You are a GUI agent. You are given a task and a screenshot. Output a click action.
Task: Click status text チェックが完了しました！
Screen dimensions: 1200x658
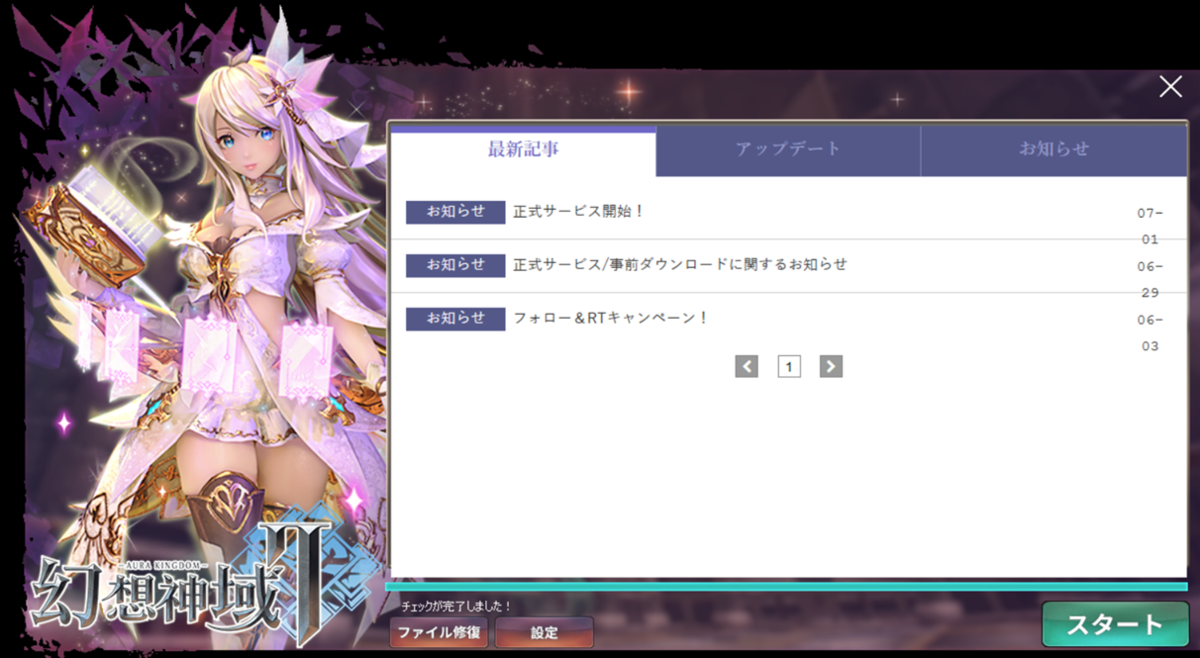click(455, 606)
